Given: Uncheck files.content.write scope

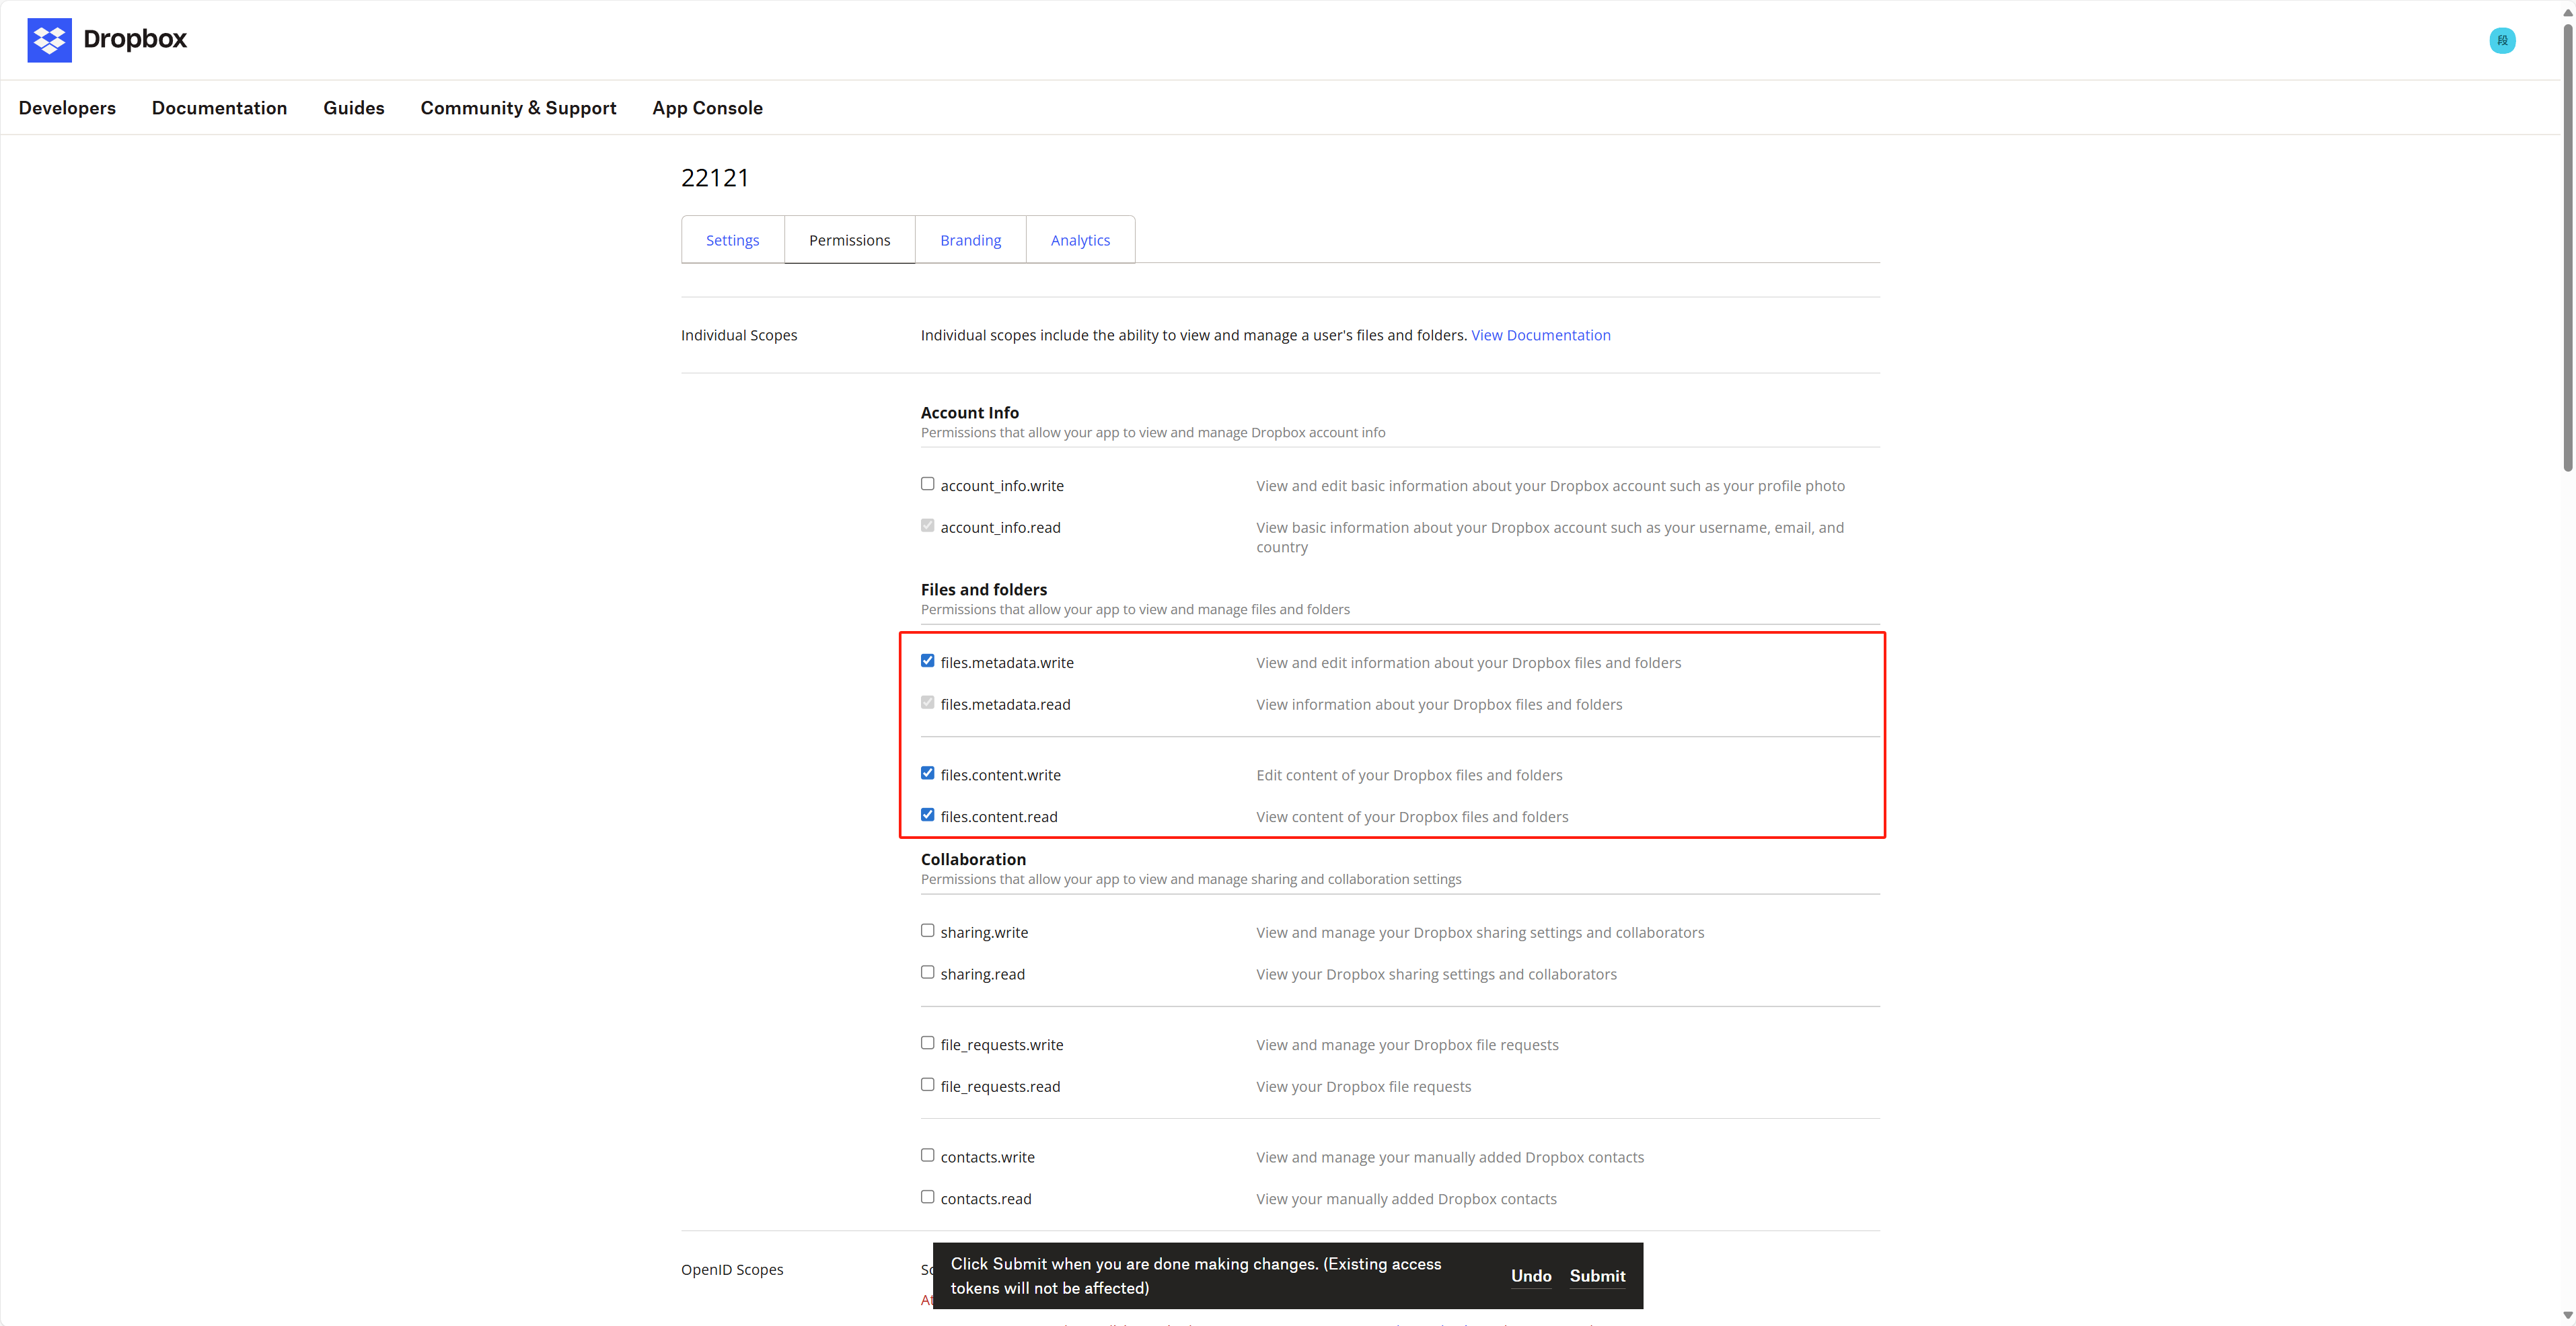Looking at the screenshot, I should tap(927, 773).
